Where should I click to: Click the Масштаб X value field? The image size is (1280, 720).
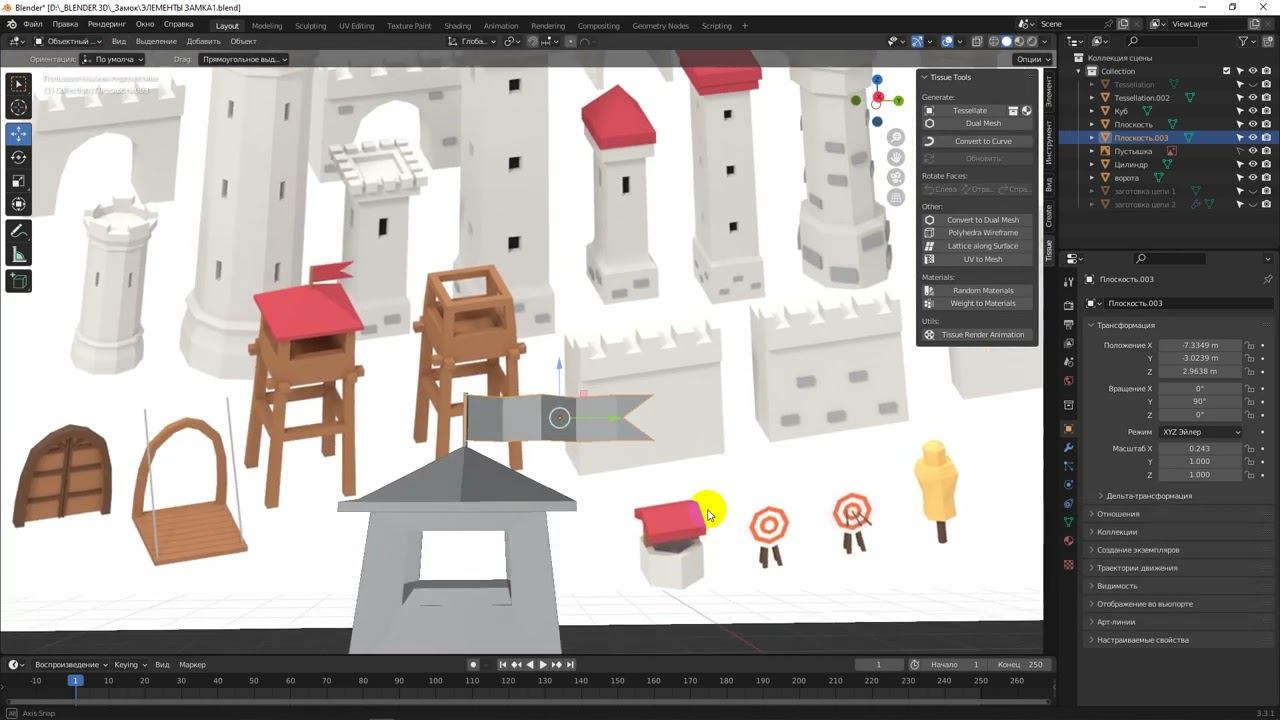coord(1200,449)
